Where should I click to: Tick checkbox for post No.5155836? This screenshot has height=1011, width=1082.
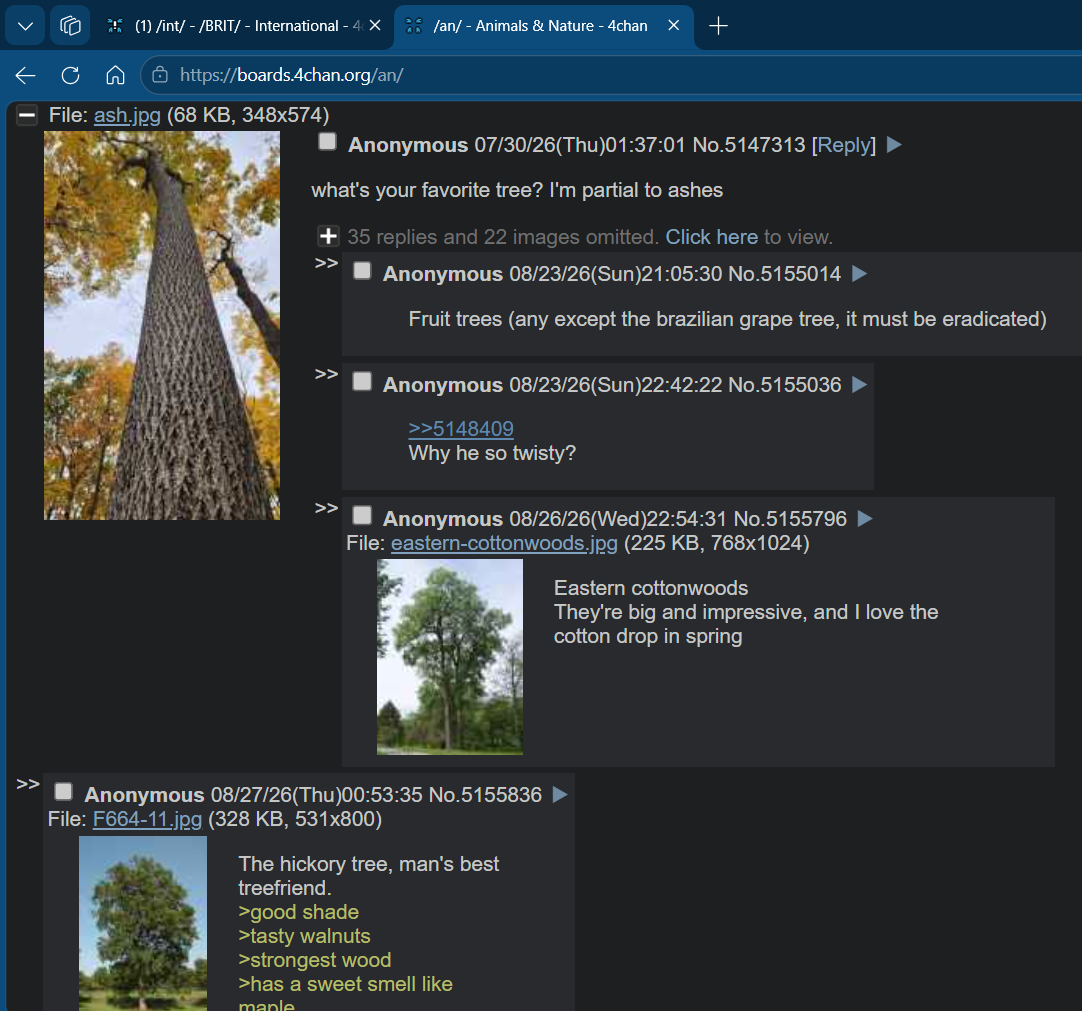[x=63, y=792]
